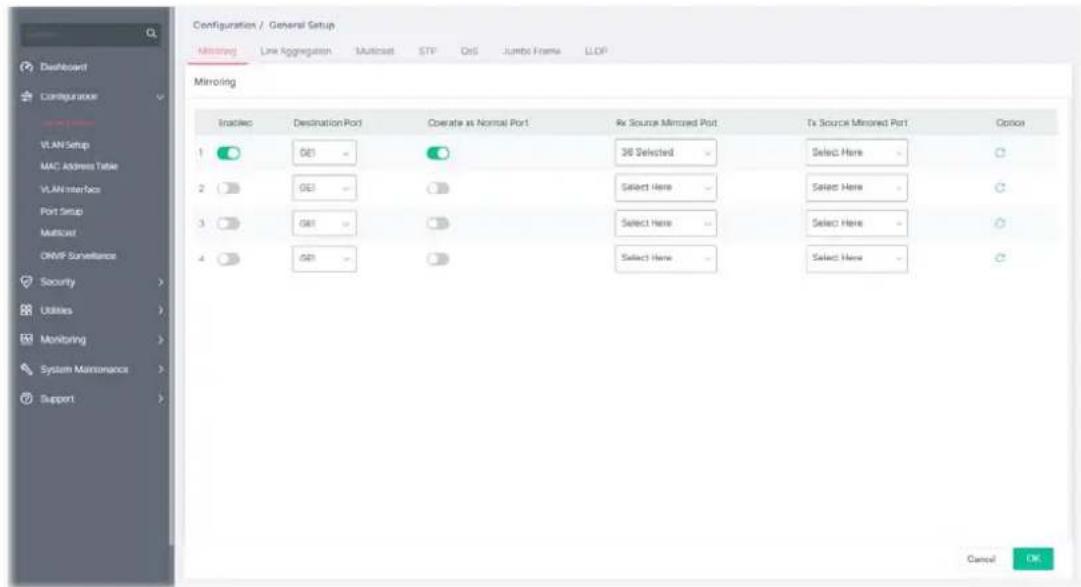Open ONVIF Surveillance in the sidebar

pos(78,256)
